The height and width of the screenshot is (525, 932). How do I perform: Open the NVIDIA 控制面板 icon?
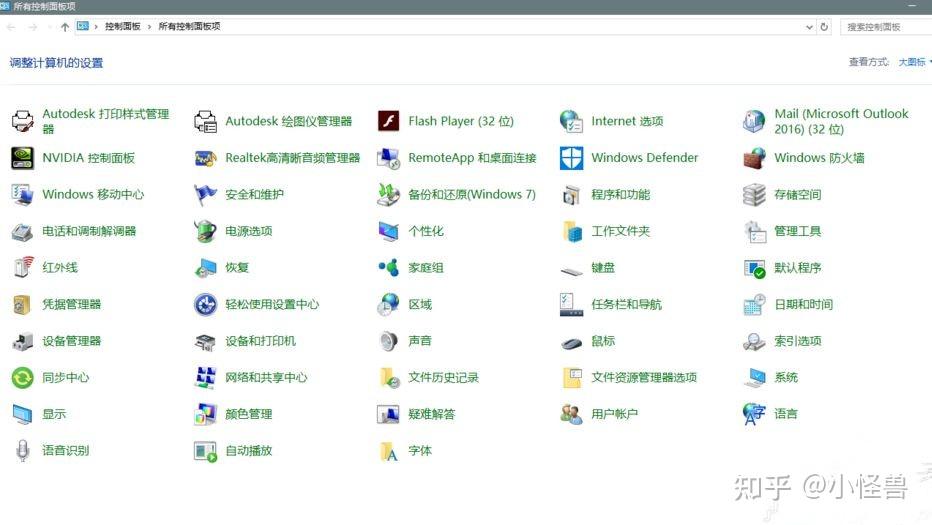(22, 158)
